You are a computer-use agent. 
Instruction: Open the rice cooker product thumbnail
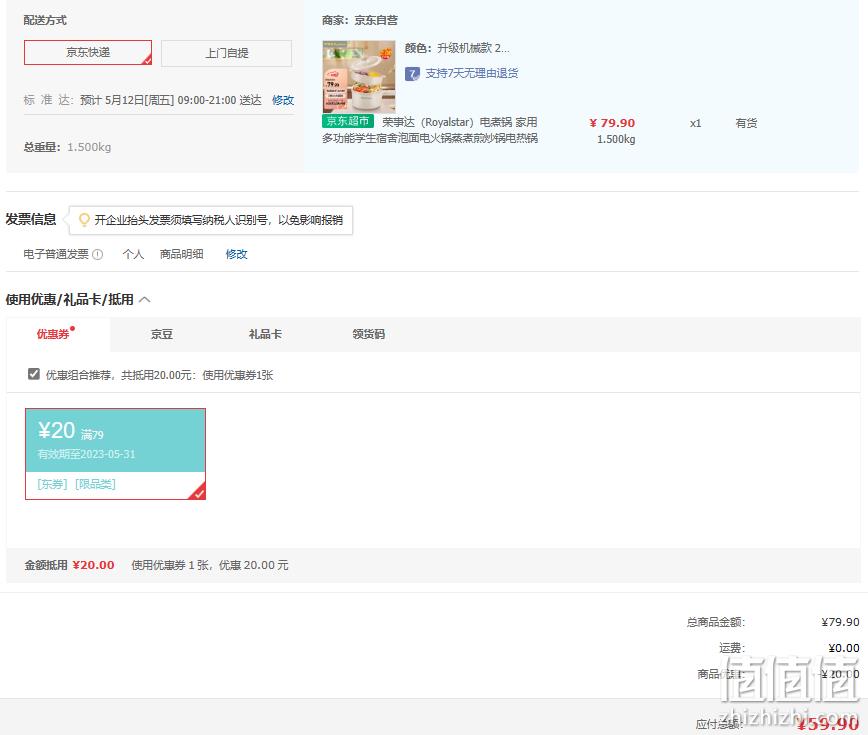point(359,76)
